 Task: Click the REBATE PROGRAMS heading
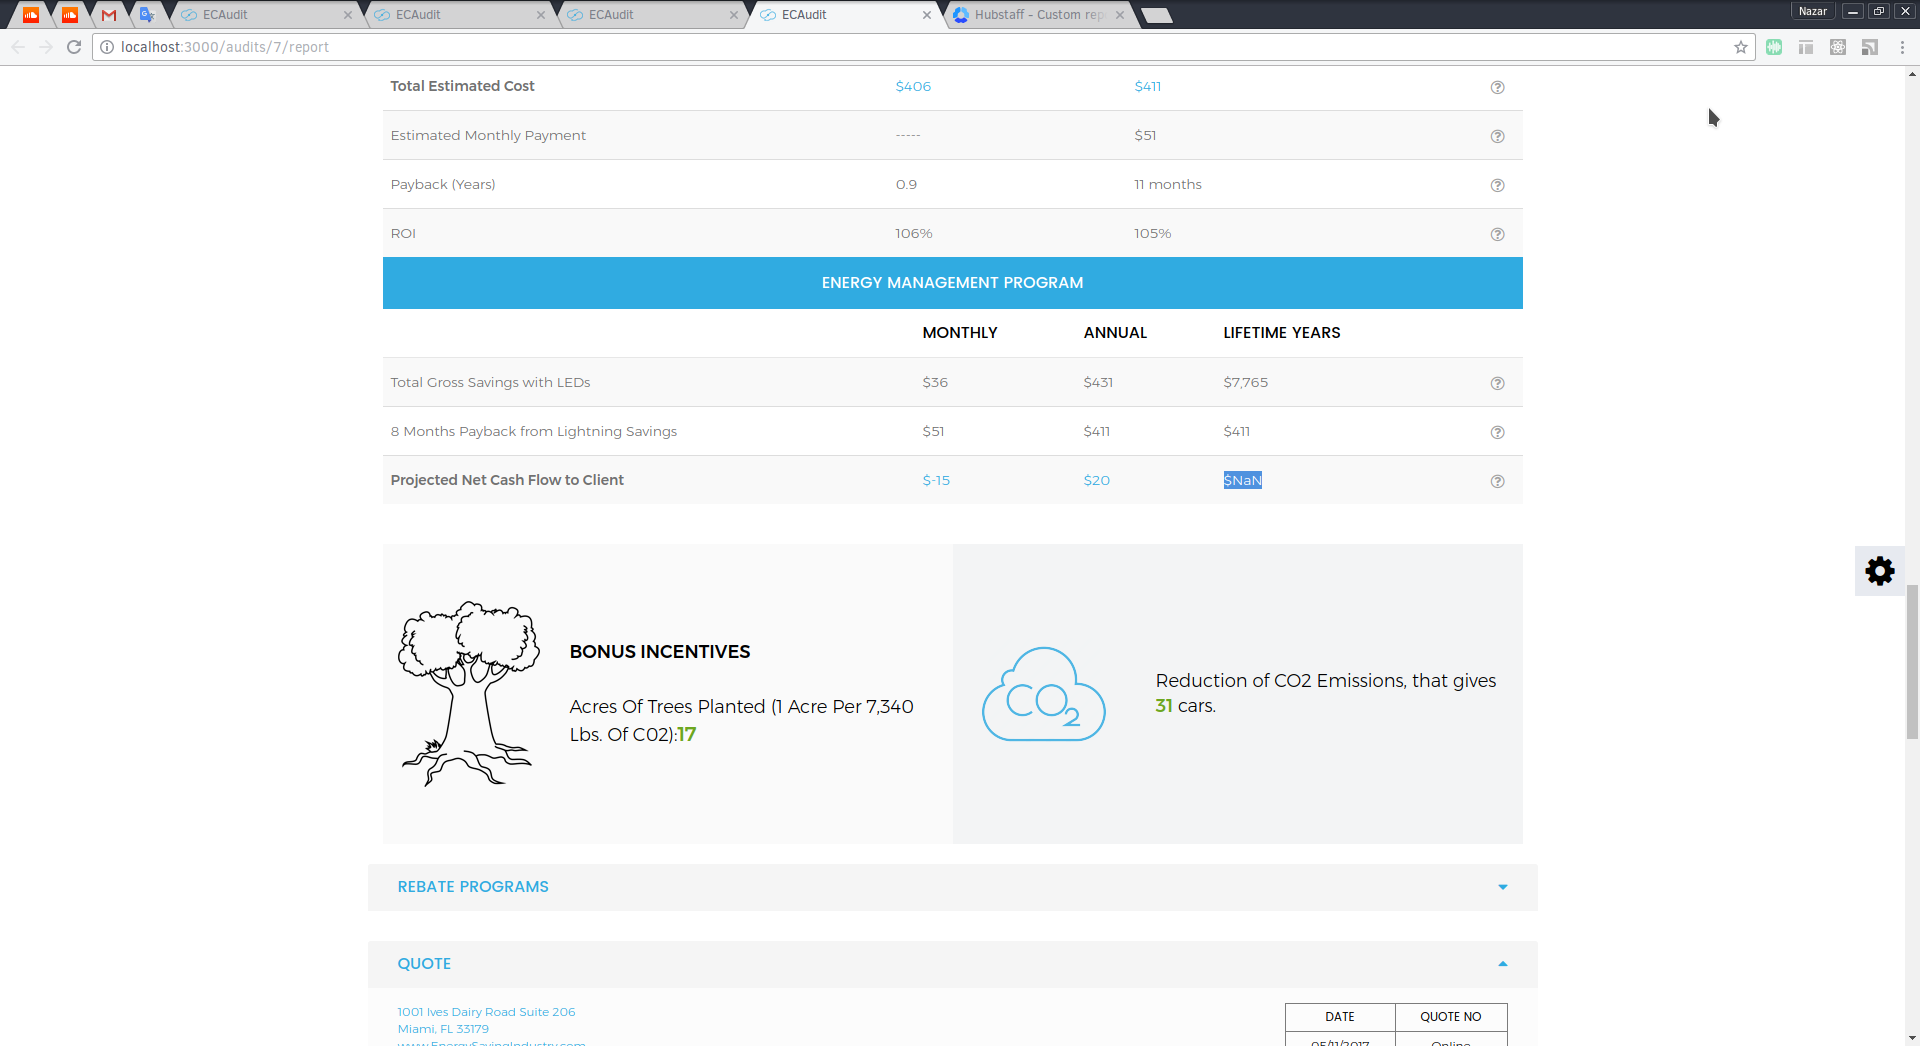473,887
